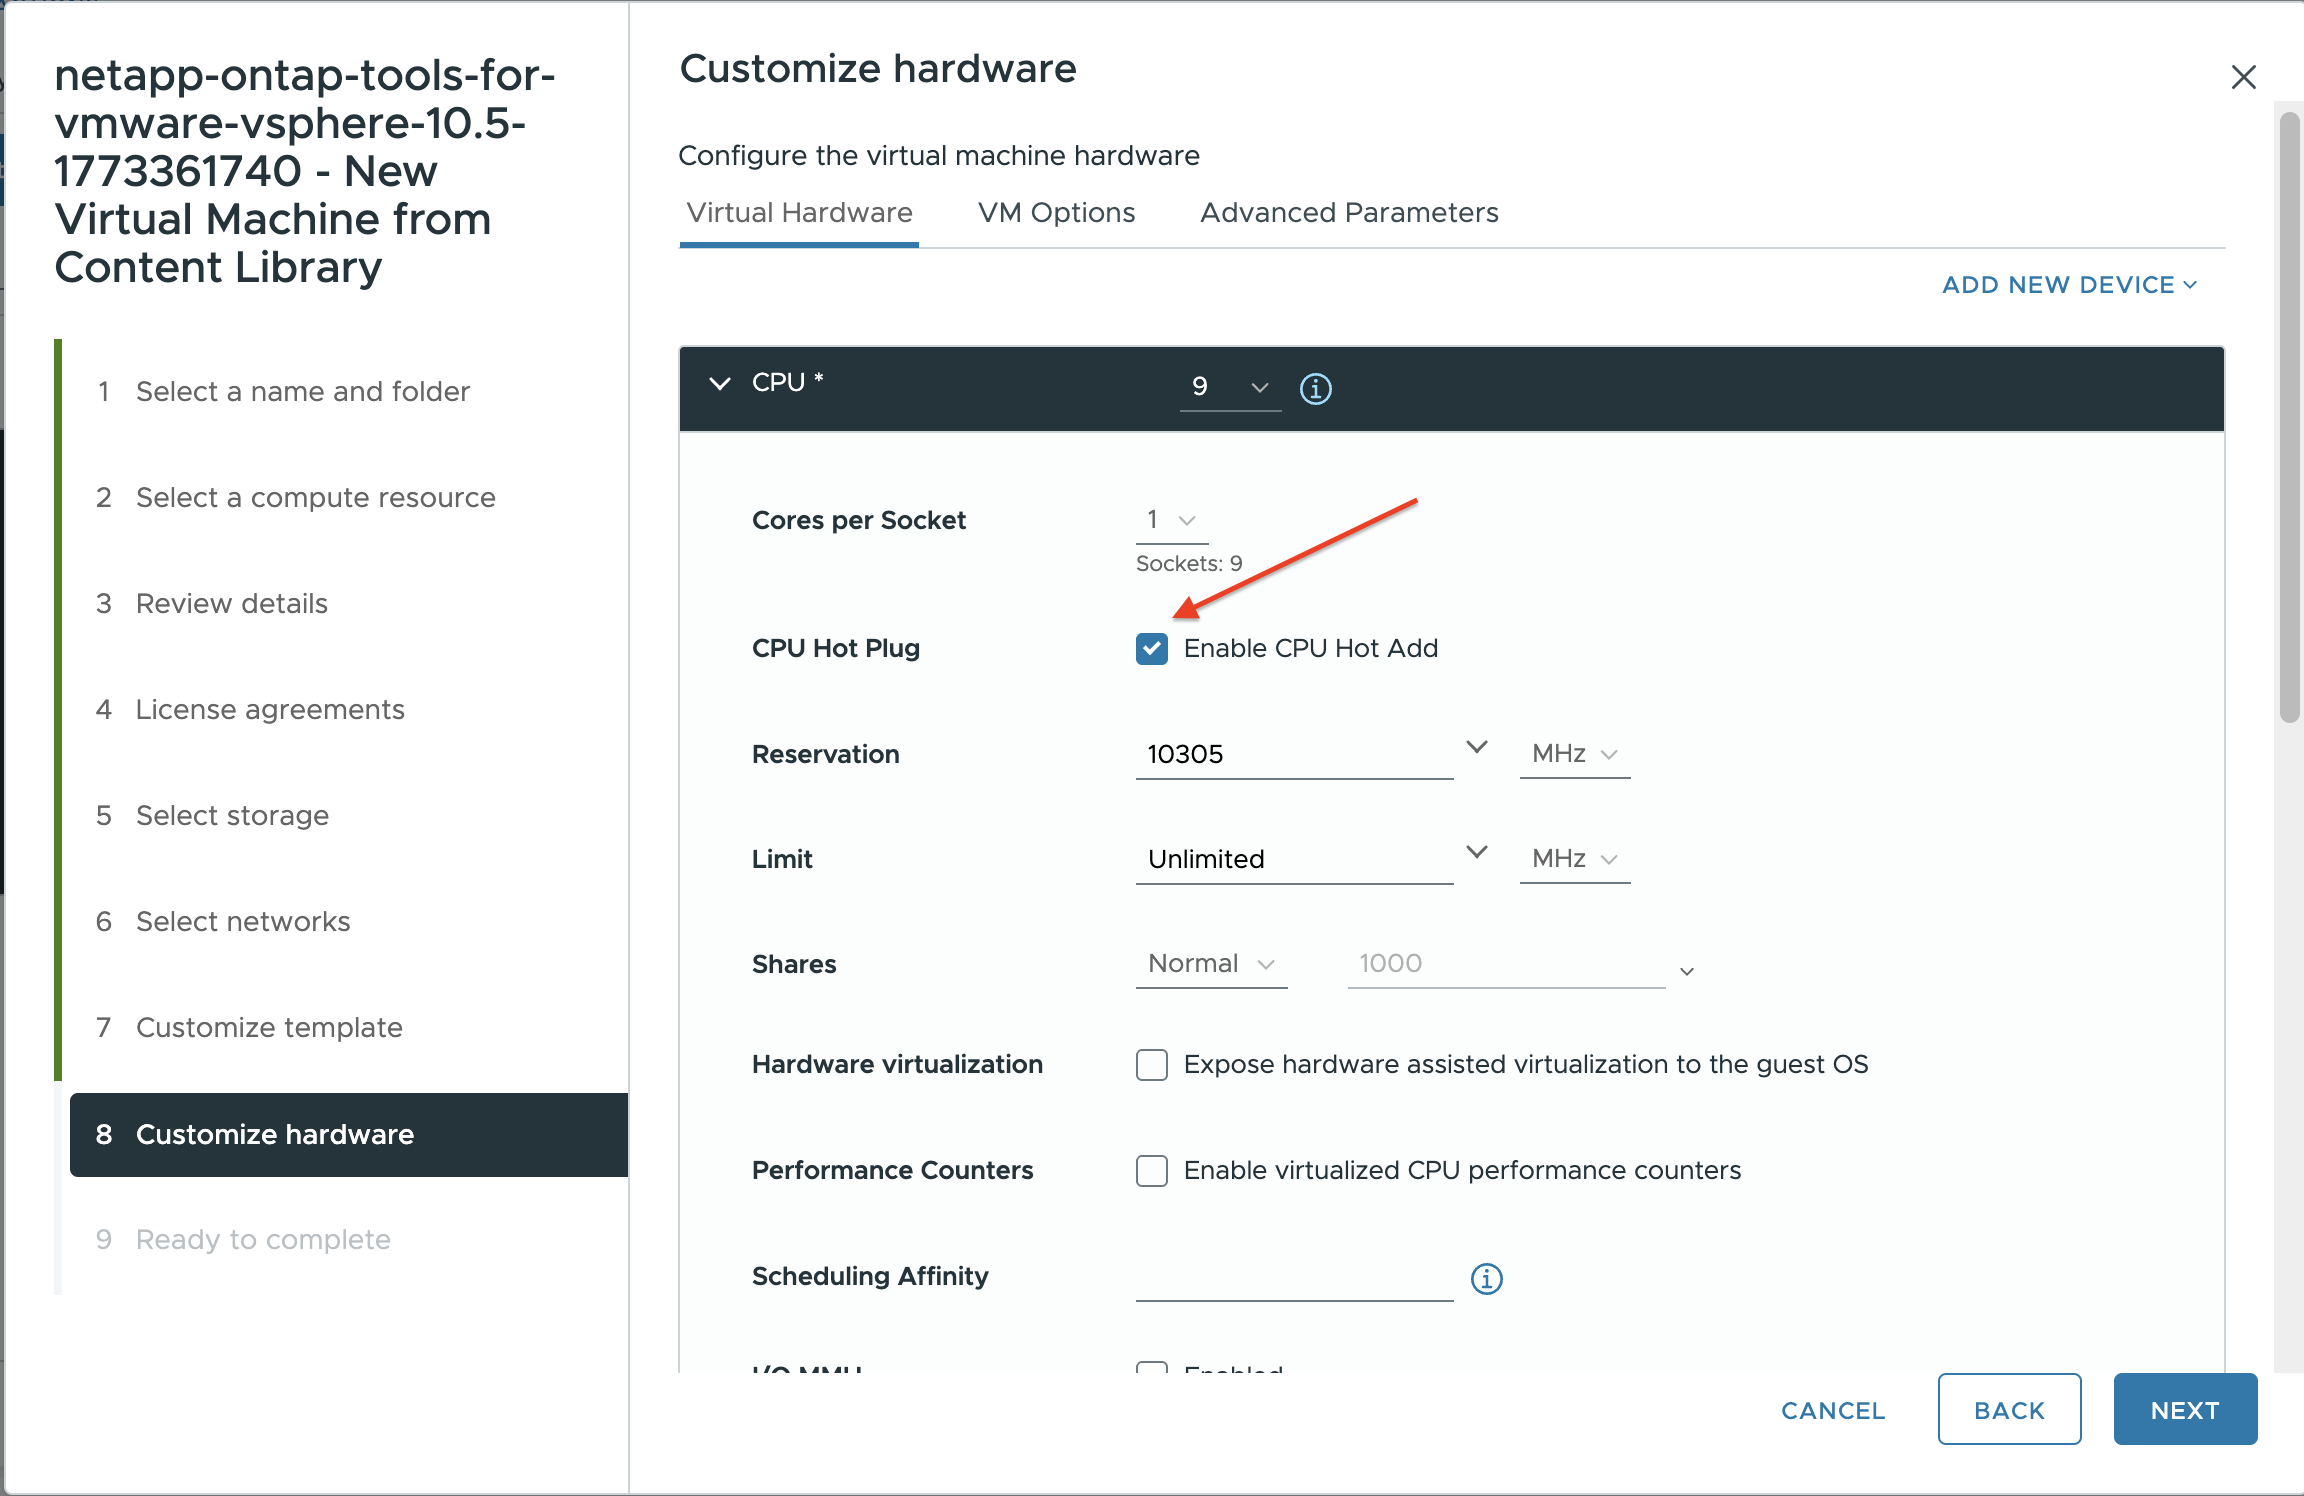2304x1496 pixels.
Task: Open the Shares value dropdown arrow
Action: coord(1686,971)
